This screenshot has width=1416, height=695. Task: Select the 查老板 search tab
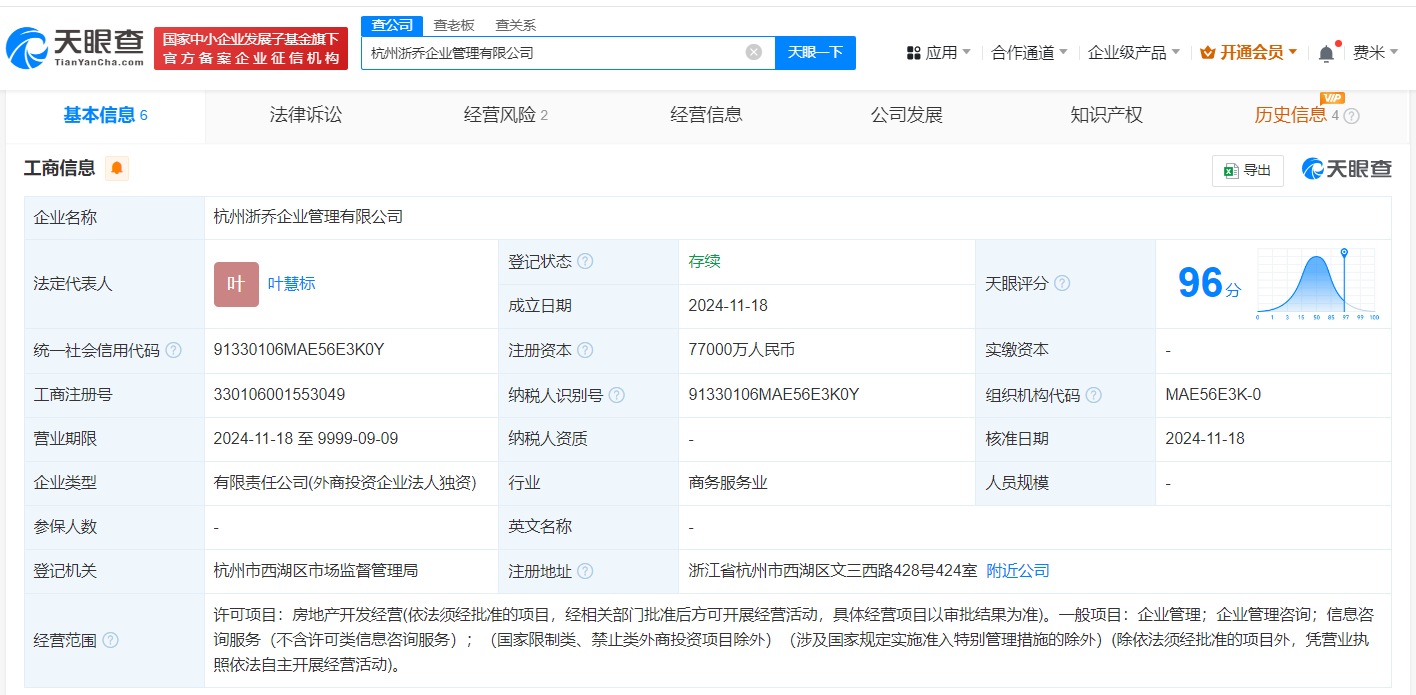[x=453, y=25]
